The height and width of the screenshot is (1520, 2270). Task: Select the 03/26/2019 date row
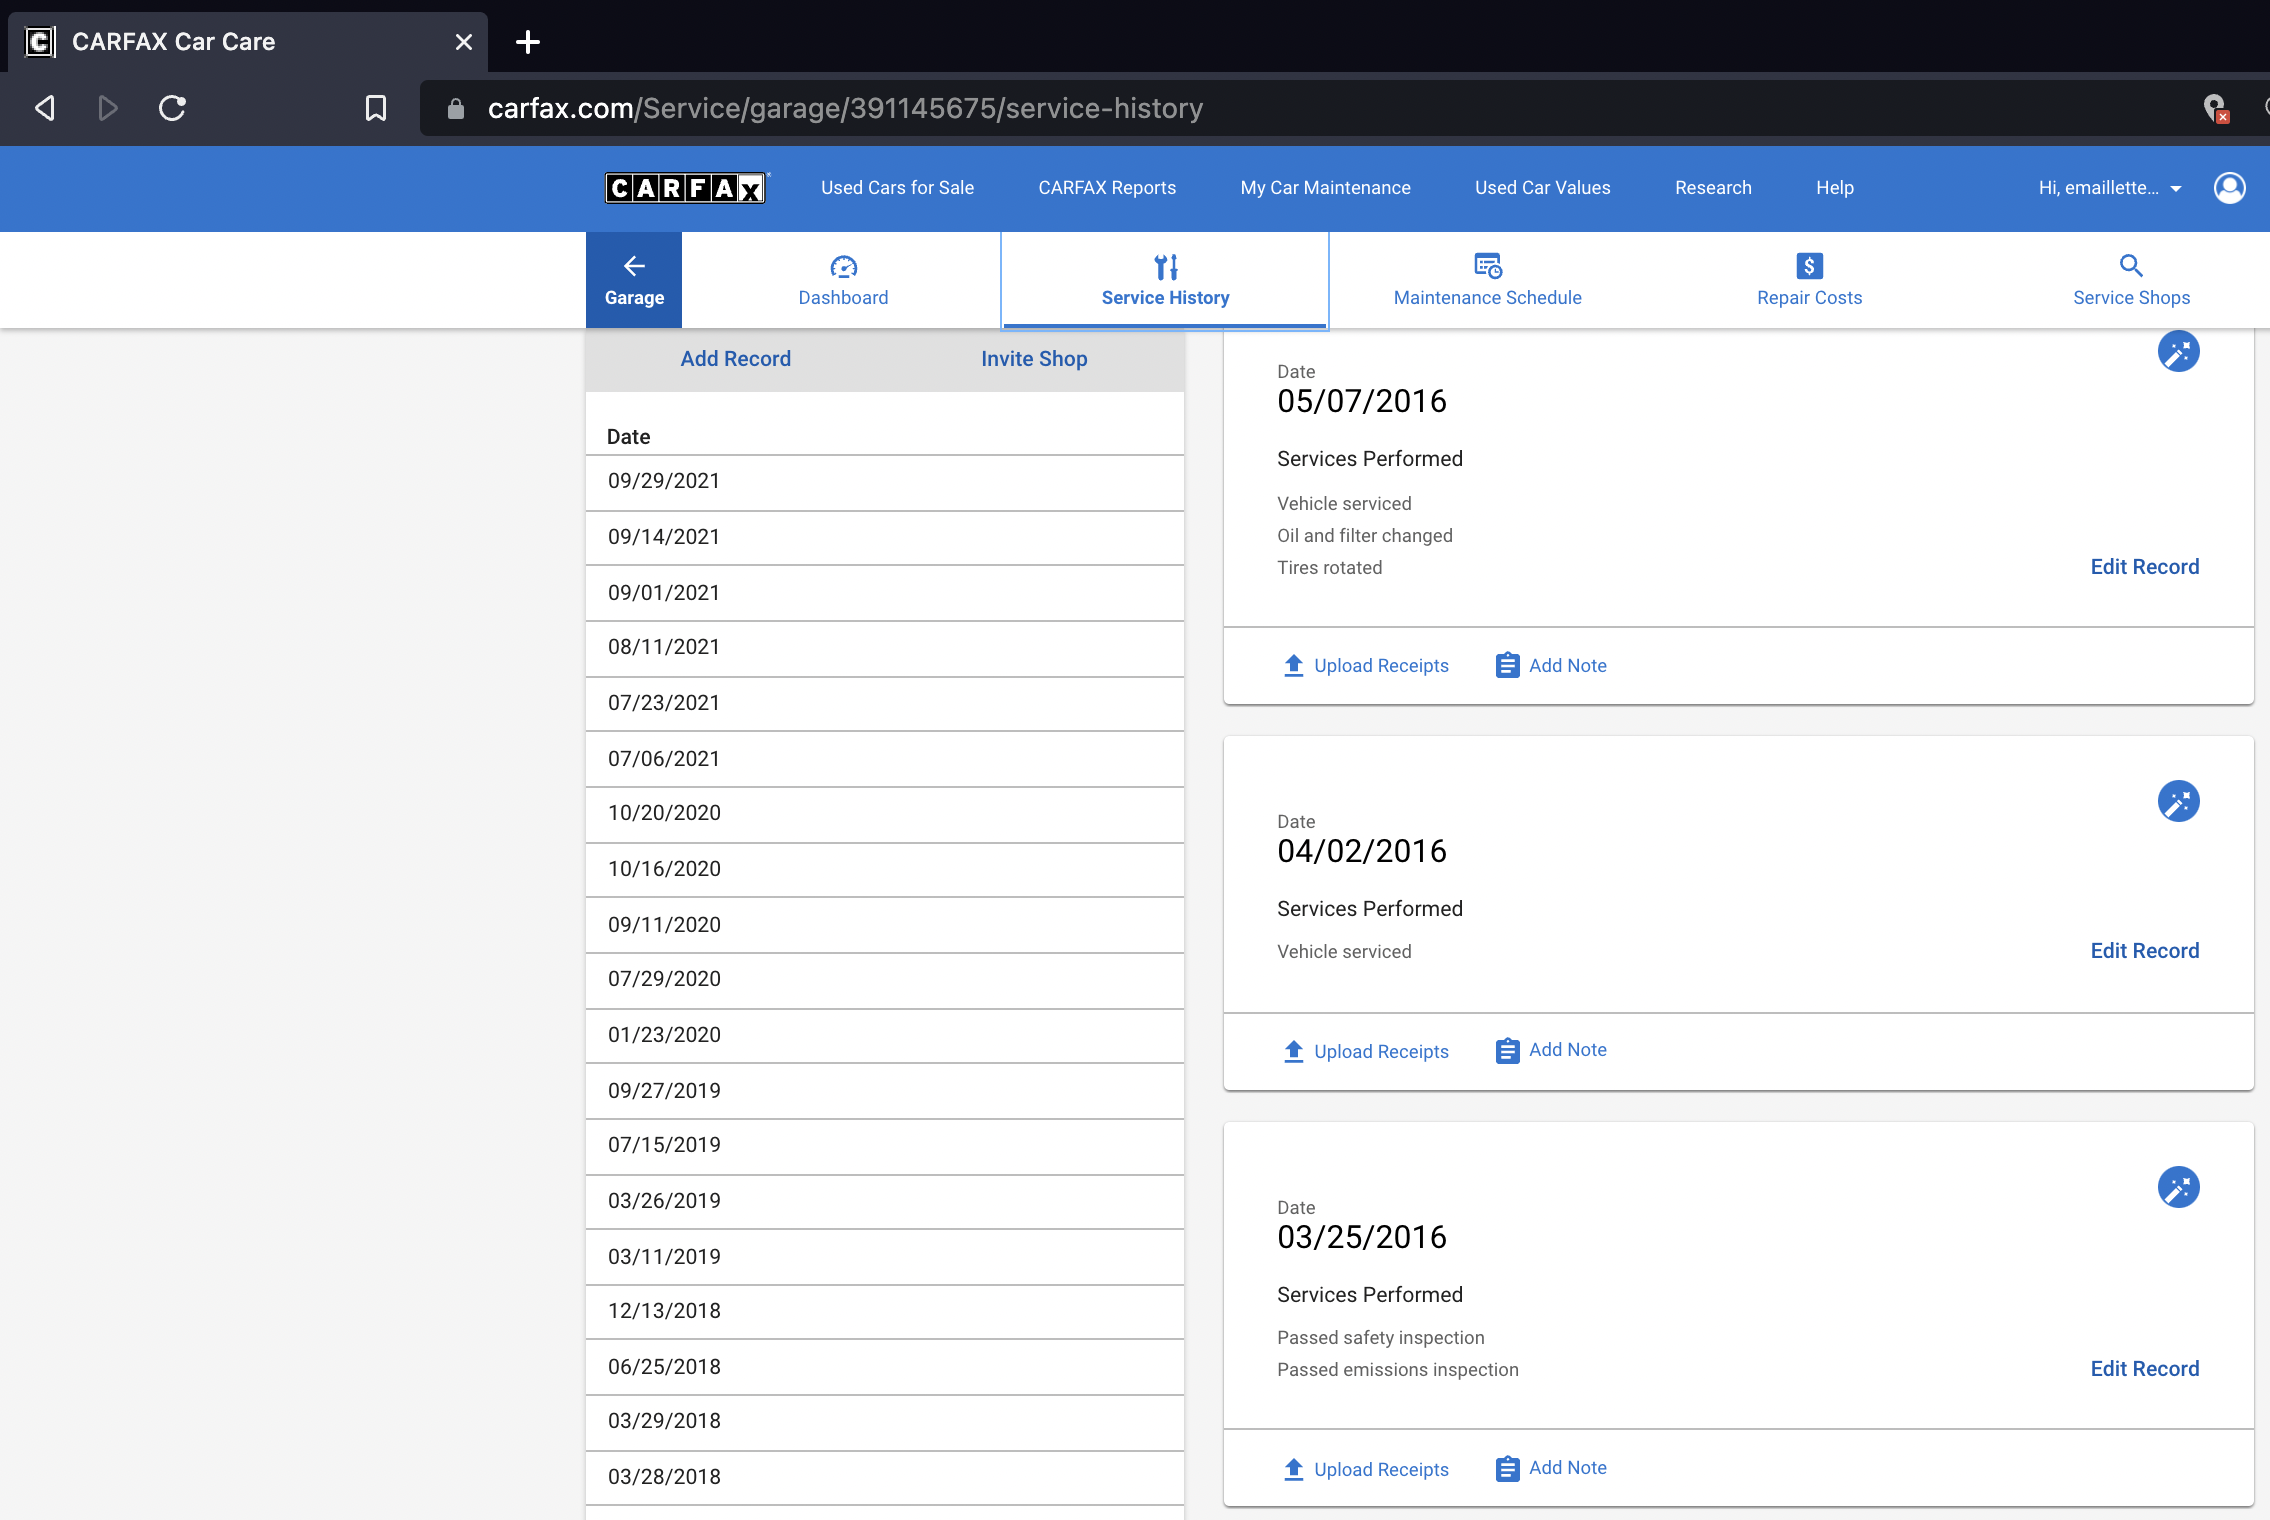885,1202
